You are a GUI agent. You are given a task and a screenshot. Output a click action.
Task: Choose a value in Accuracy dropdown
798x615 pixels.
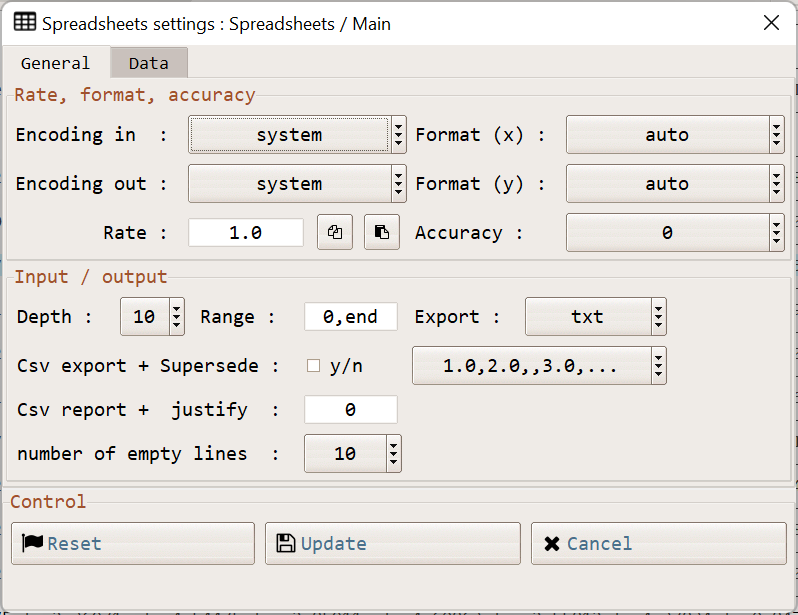point(675,233)
